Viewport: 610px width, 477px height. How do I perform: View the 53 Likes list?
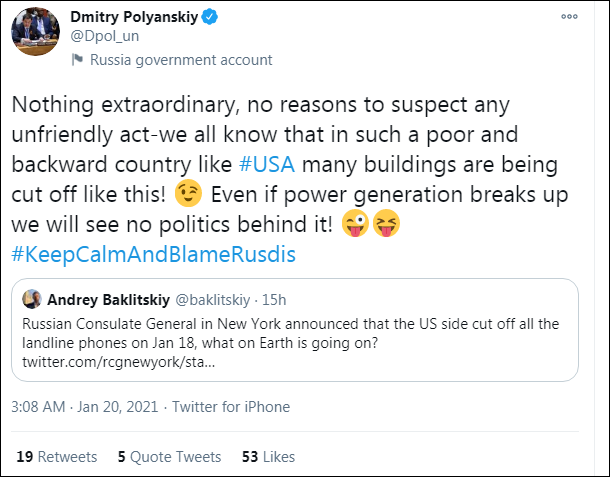click(x=268, y=457)
